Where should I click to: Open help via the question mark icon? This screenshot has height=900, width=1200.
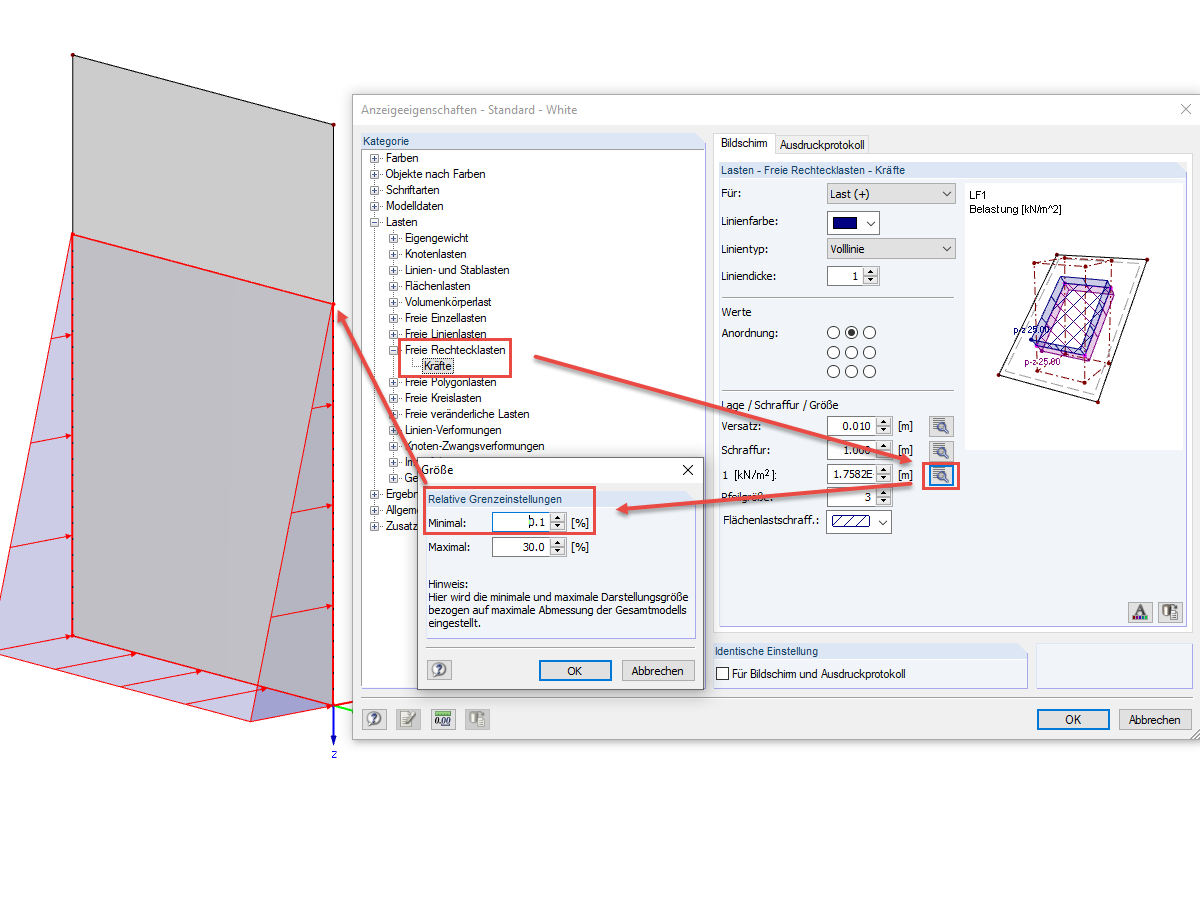tap(374, 718)
